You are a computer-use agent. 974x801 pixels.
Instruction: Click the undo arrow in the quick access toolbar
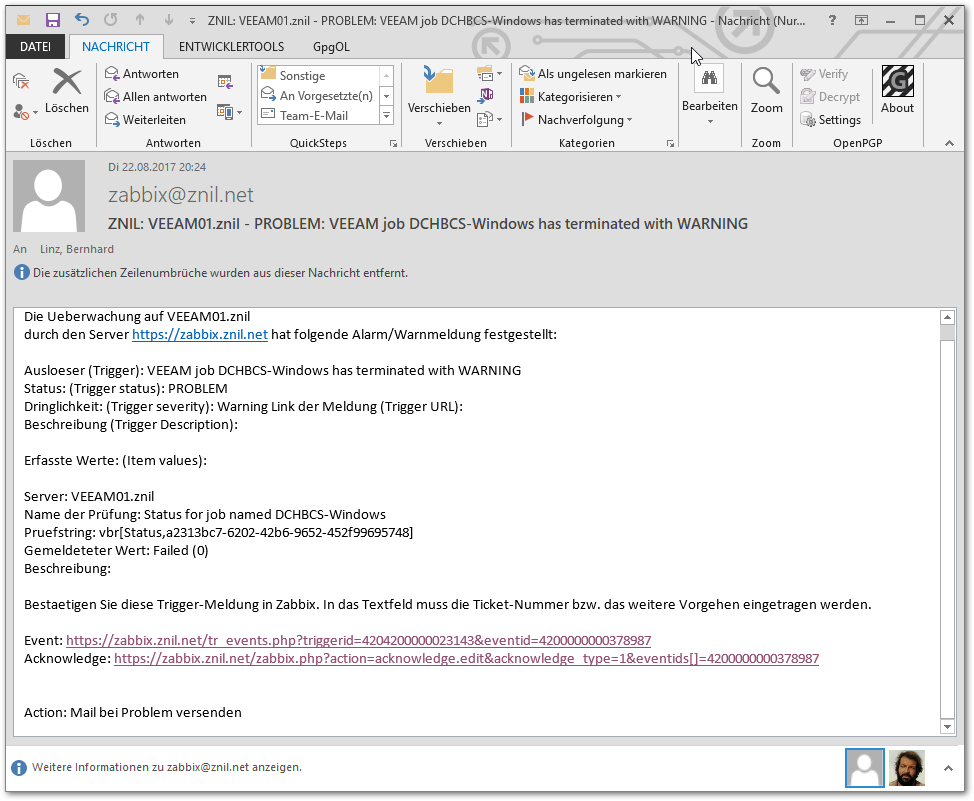[x=82, y=20]
